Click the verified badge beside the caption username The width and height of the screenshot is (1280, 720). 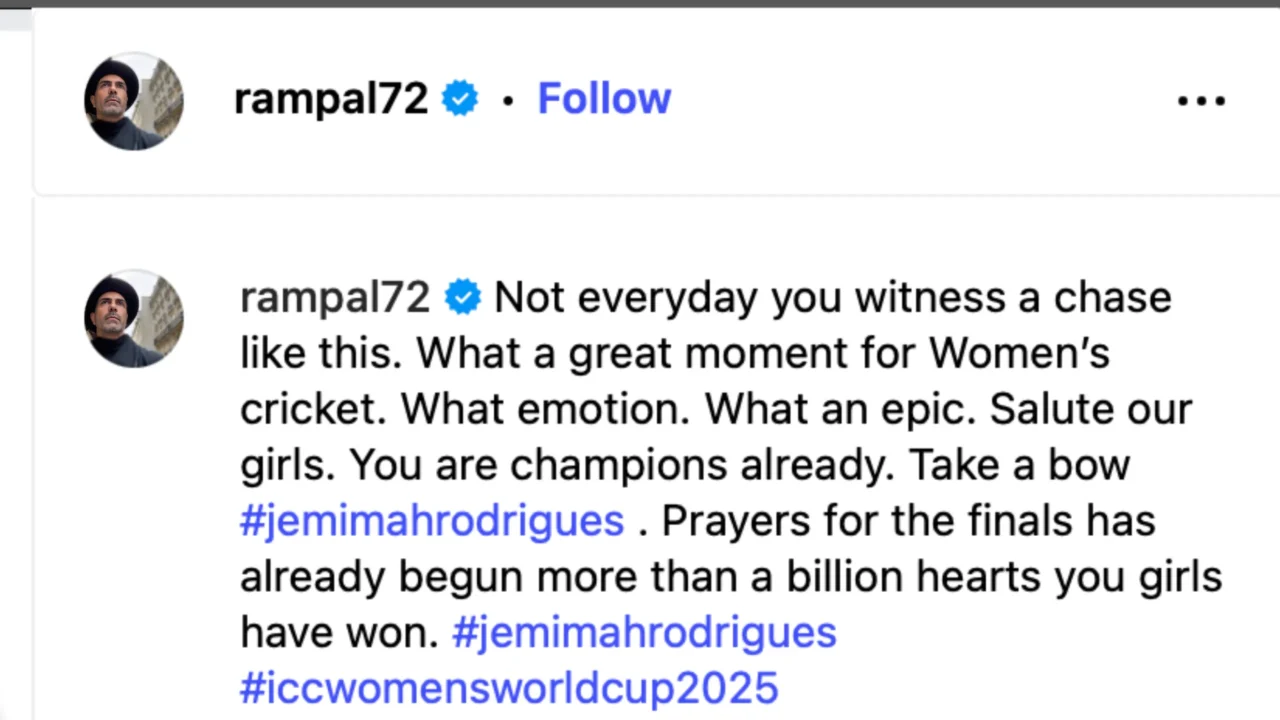pyautogui.click(x=462, y=297)
